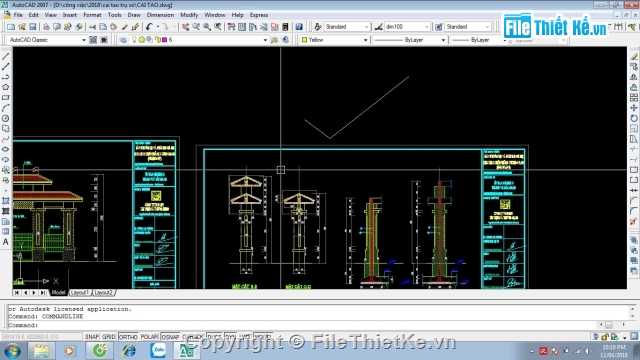This screenshot has width=640, height=360.
Task: Select the Multiline Text tool
Action: [x=6, y=242]
